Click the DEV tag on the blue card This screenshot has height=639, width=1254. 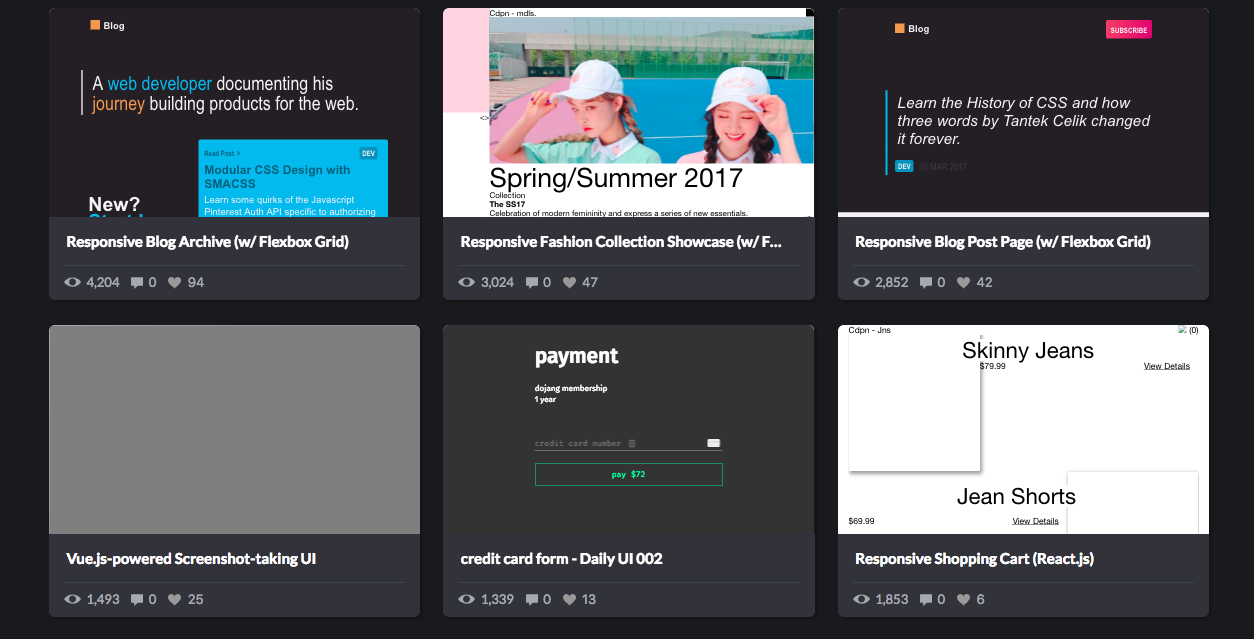point(368,153)
